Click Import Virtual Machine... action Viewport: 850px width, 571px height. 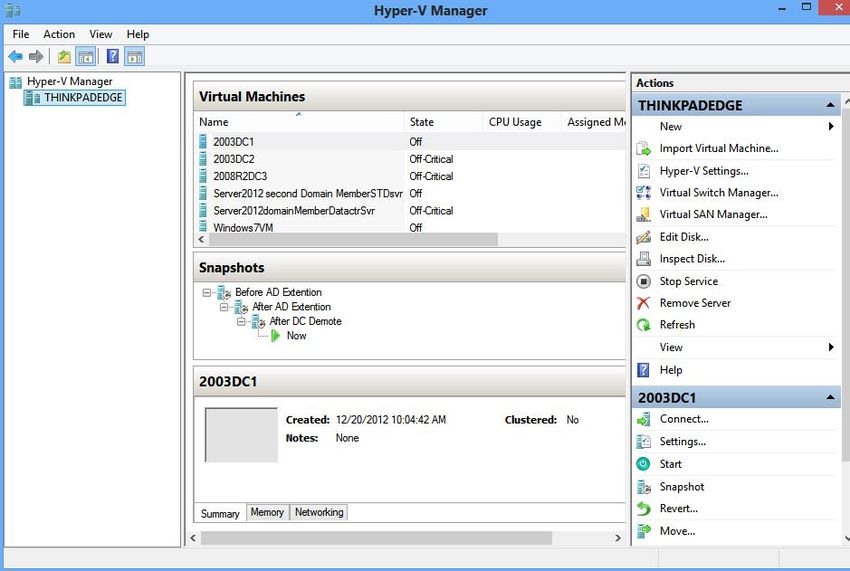(x=719, y=149)
